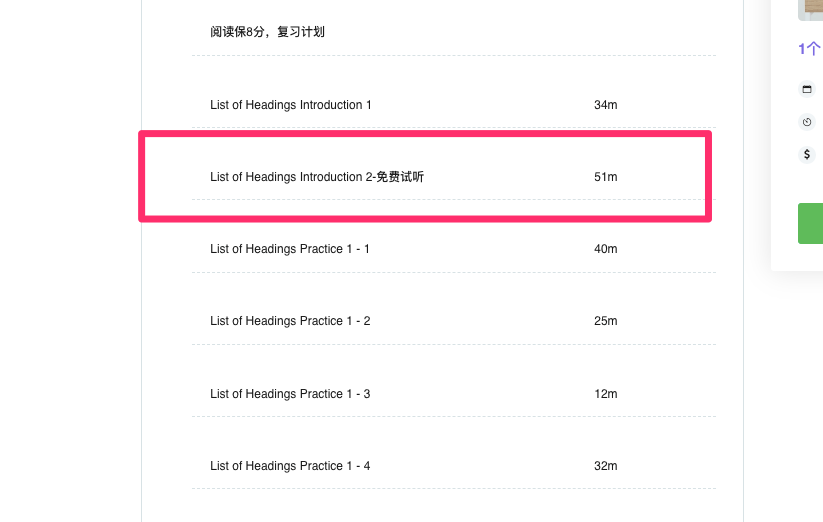823x522 pixels.
Task: Click the course thumbnail image
Action: coord(811,9)
